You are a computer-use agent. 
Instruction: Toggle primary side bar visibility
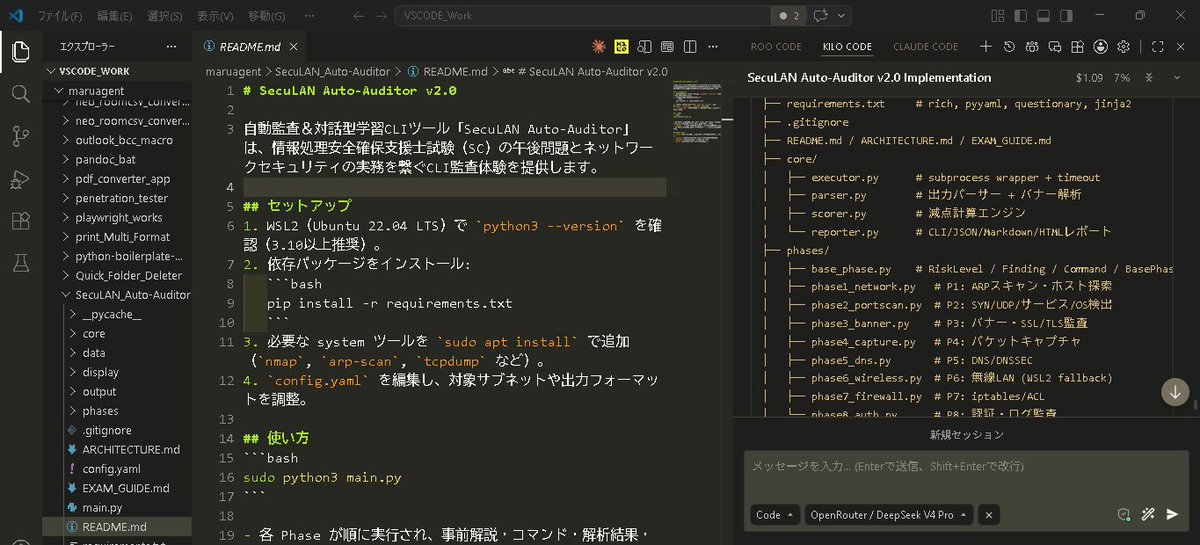click(1019, 16)
